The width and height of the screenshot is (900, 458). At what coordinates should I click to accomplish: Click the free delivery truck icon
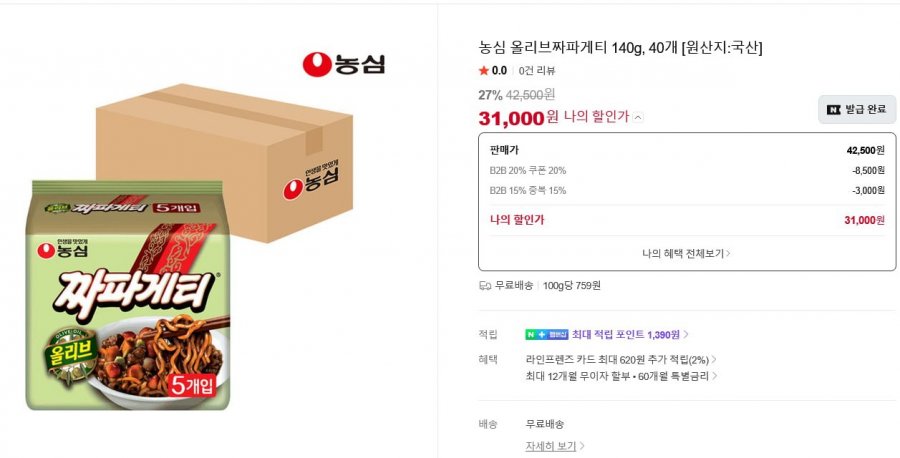point(484,285)
